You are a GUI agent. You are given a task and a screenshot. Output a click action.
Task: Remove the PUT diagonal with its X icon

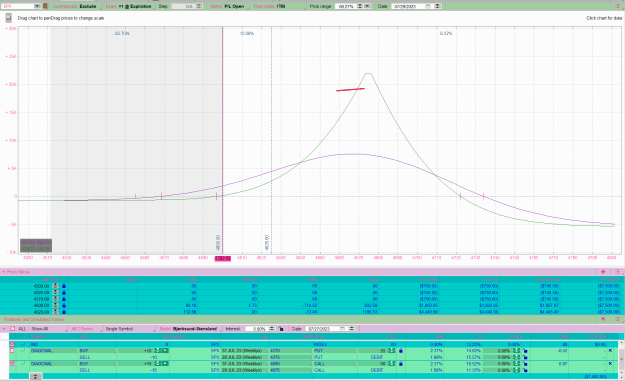(610, 351)
